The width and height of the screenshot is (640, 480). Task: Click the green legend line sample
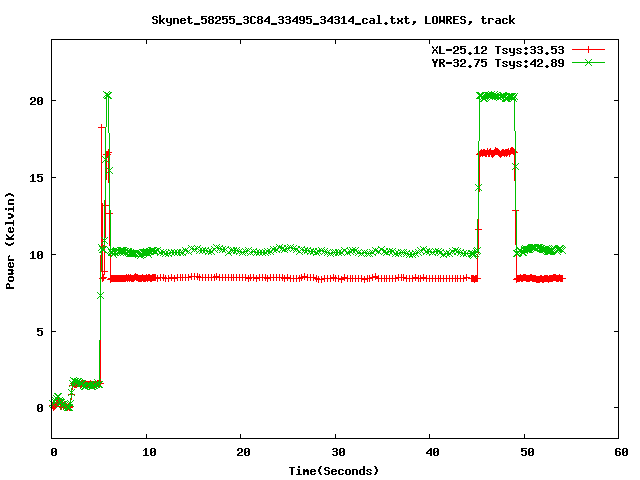point(588,62)
